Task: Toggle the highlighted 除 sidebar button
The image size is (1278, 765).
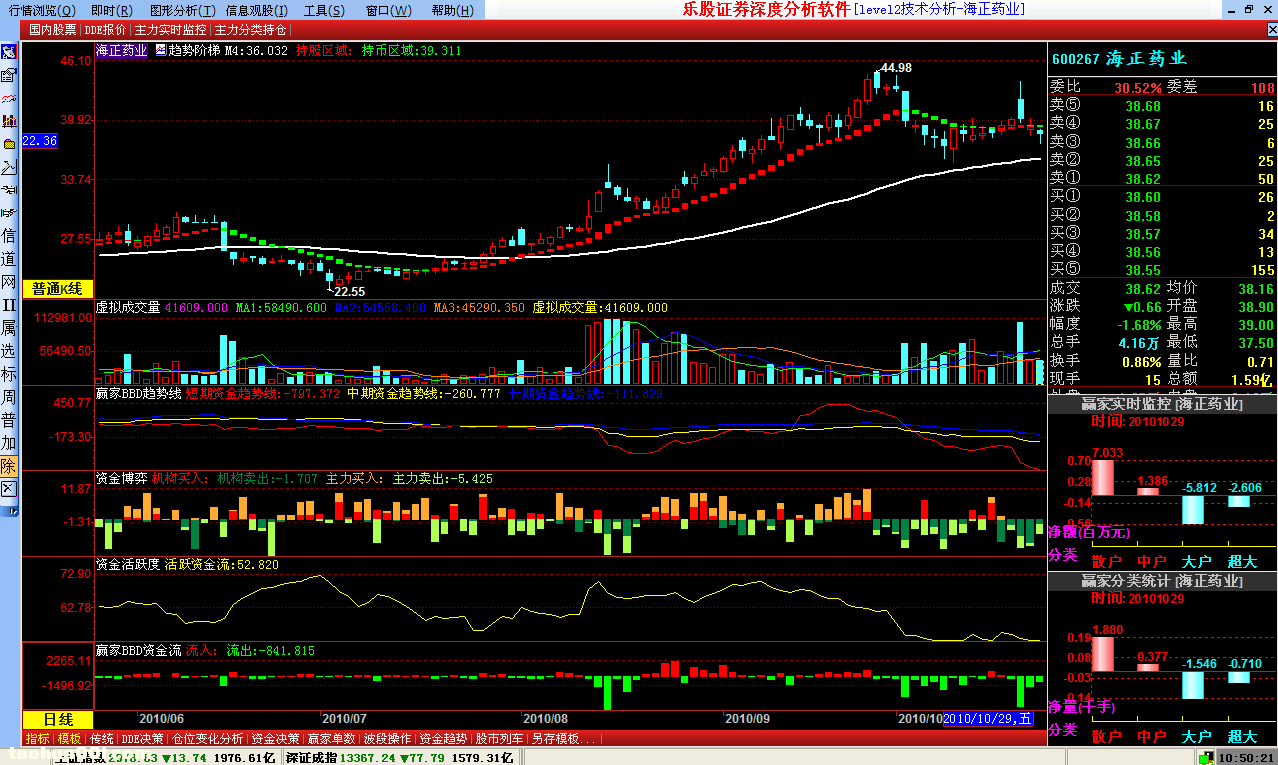Action: [9, 466]
